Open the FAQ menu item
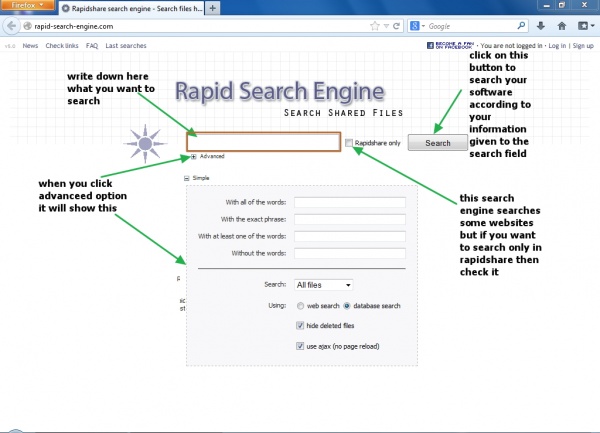 coord(92,46)
